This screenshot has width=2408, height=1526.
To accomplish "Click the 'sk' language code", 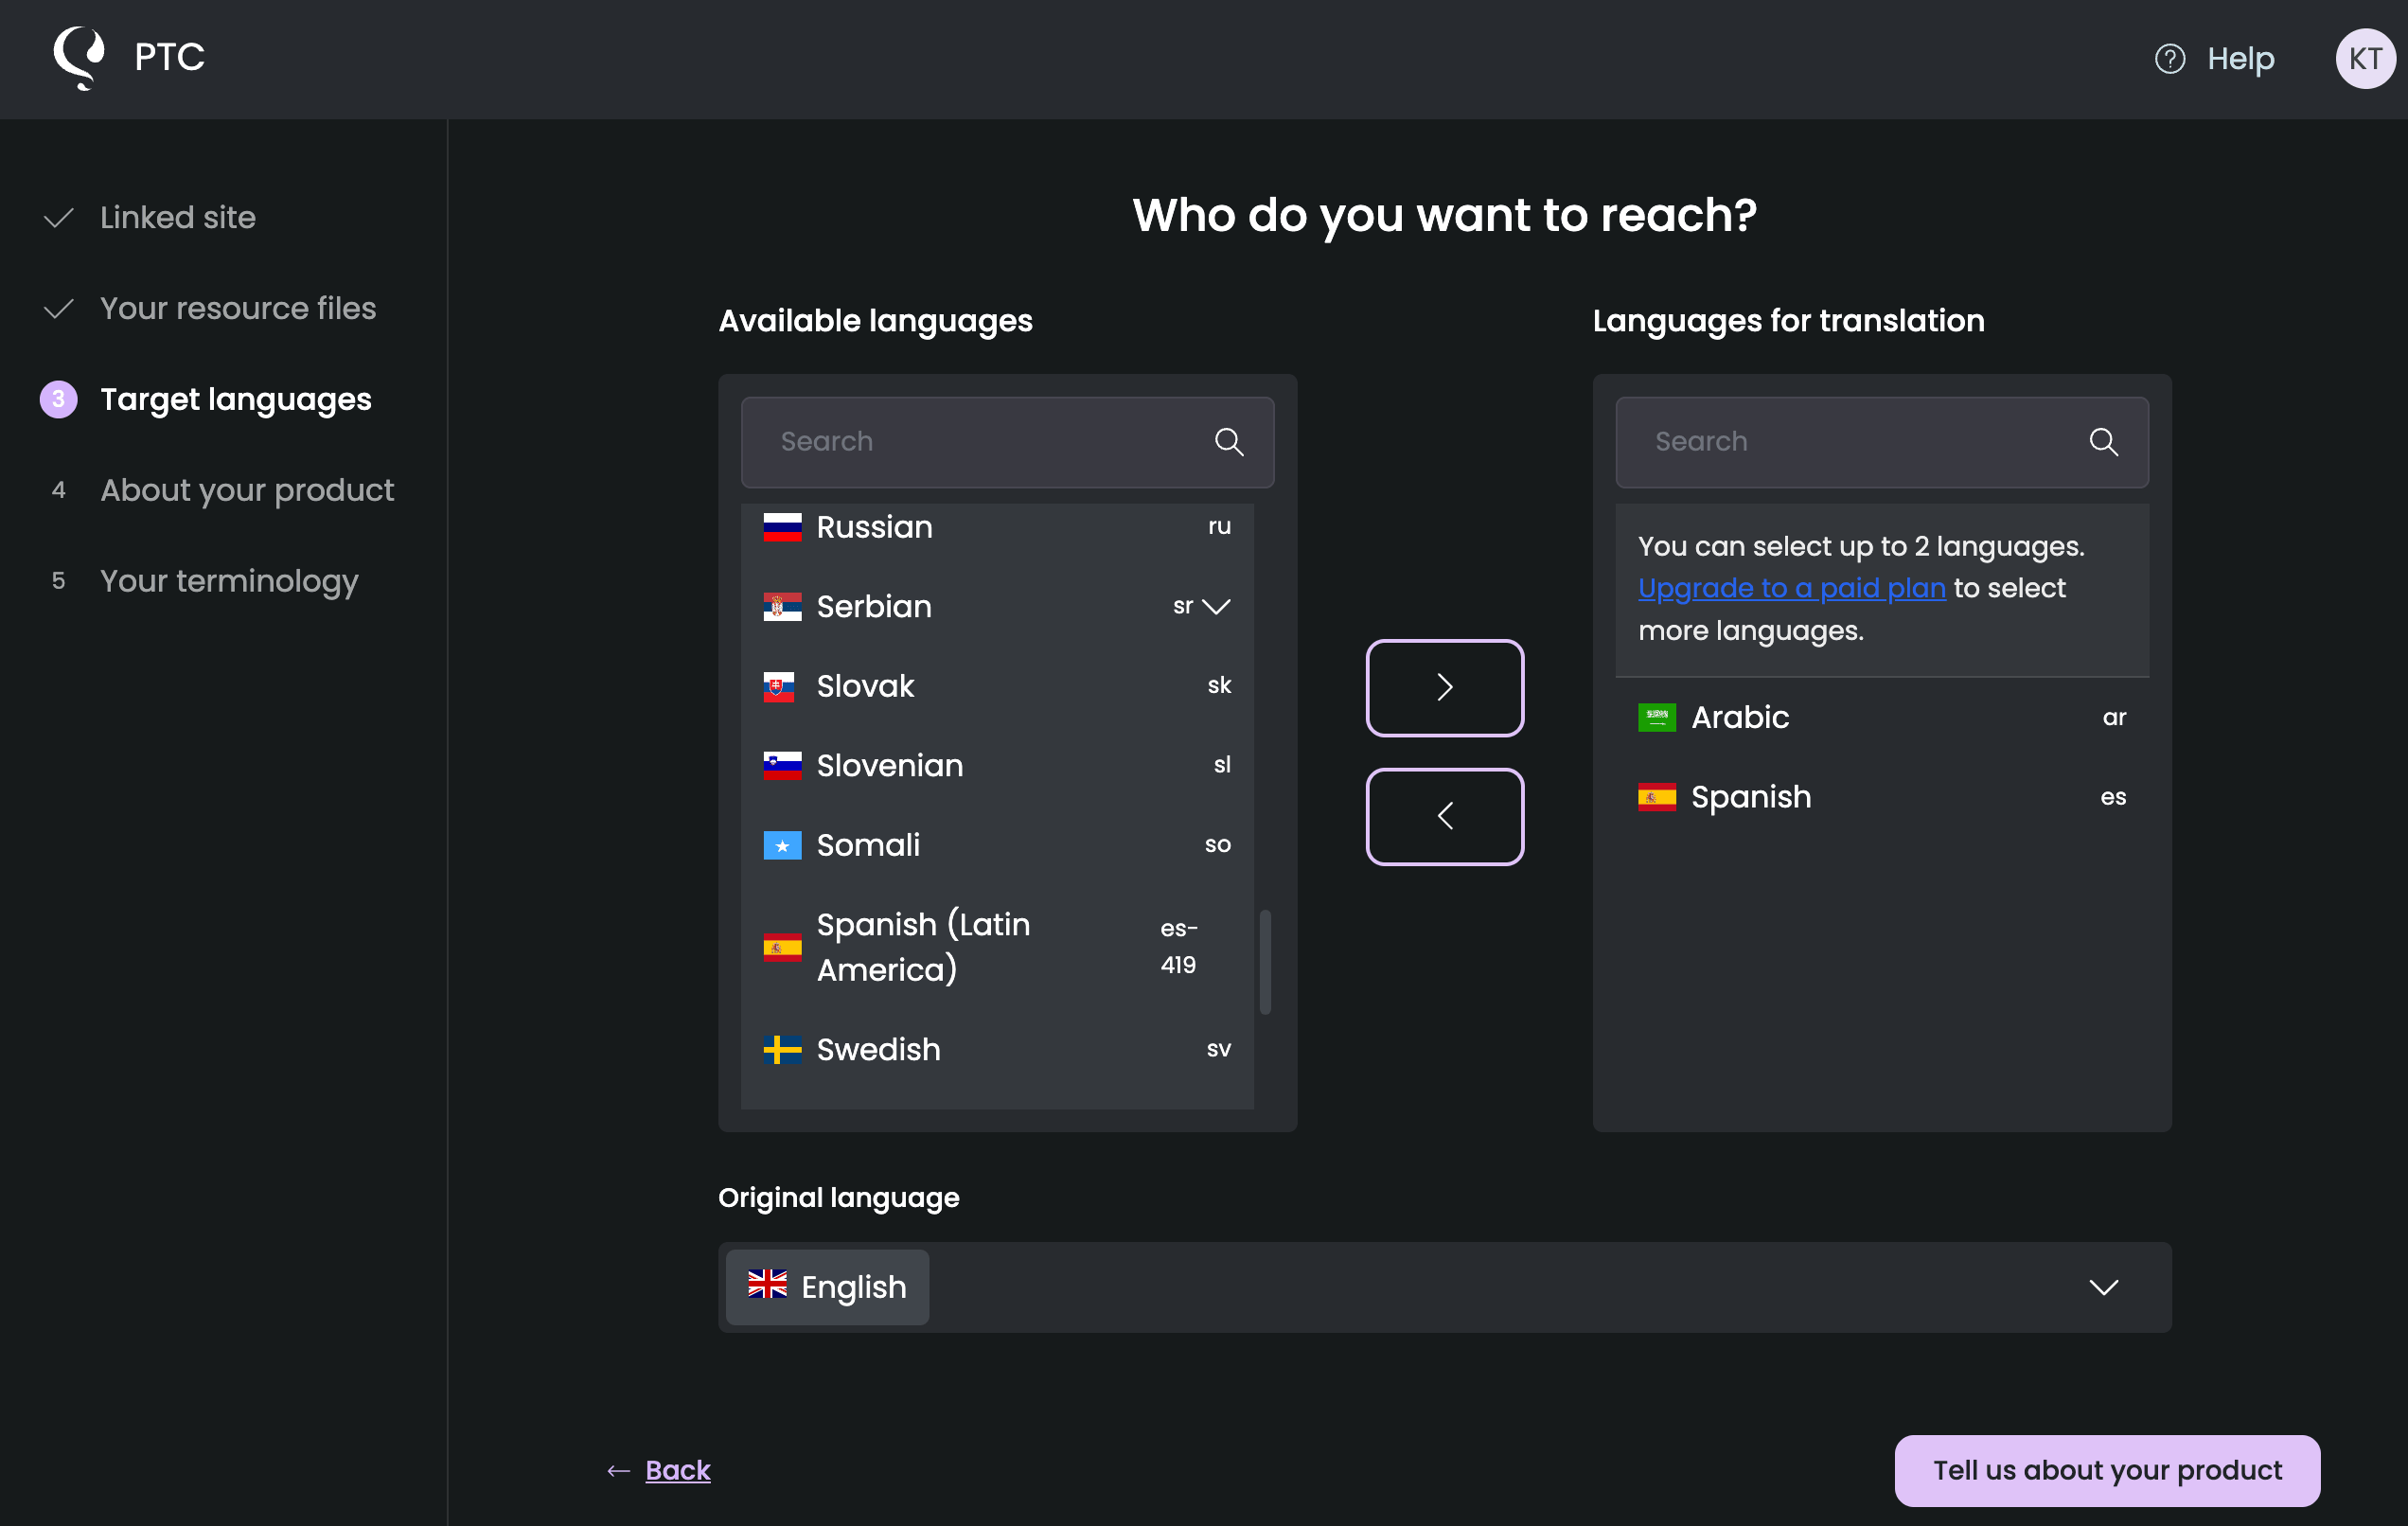I will coord(1219,686).
